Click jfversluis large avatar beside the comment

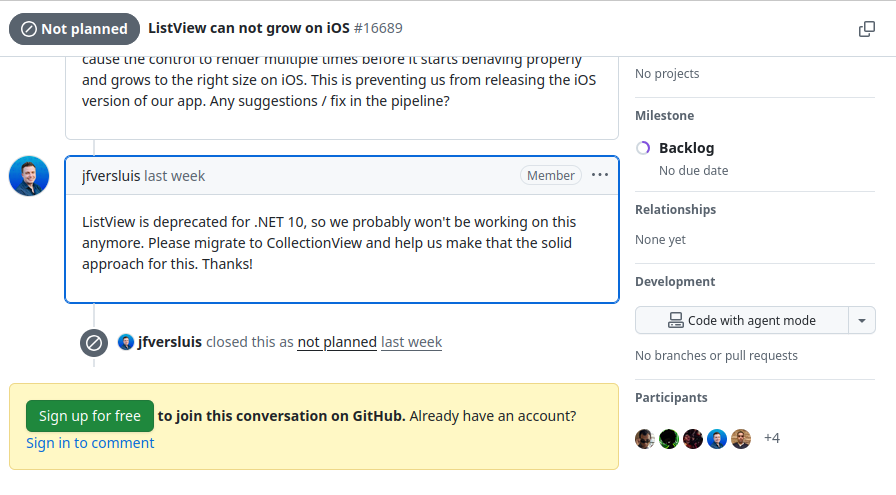click(x=29, y=176)
